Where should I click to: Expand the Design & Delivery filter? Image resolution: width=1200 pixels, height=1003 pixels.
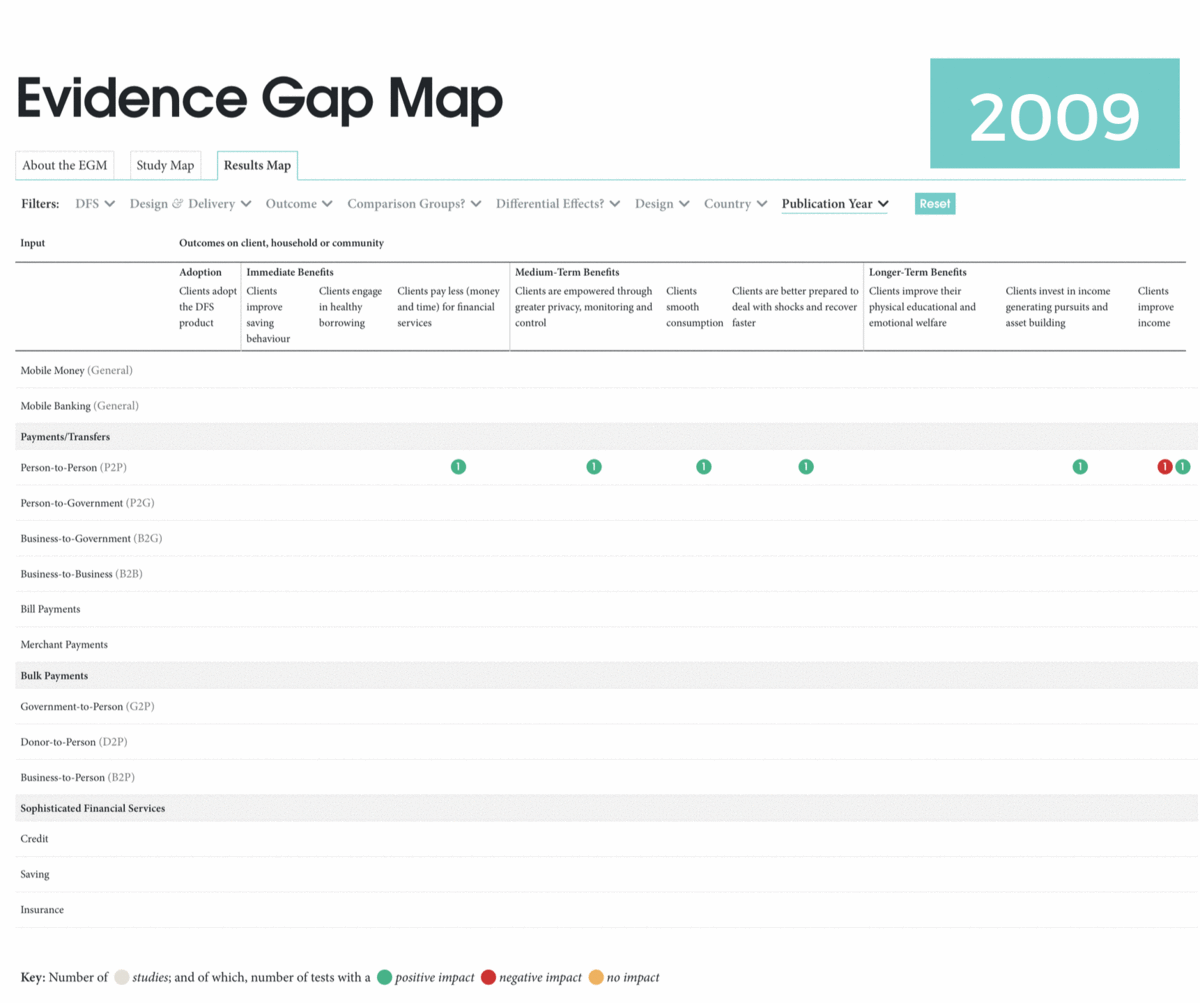[190, 204]
